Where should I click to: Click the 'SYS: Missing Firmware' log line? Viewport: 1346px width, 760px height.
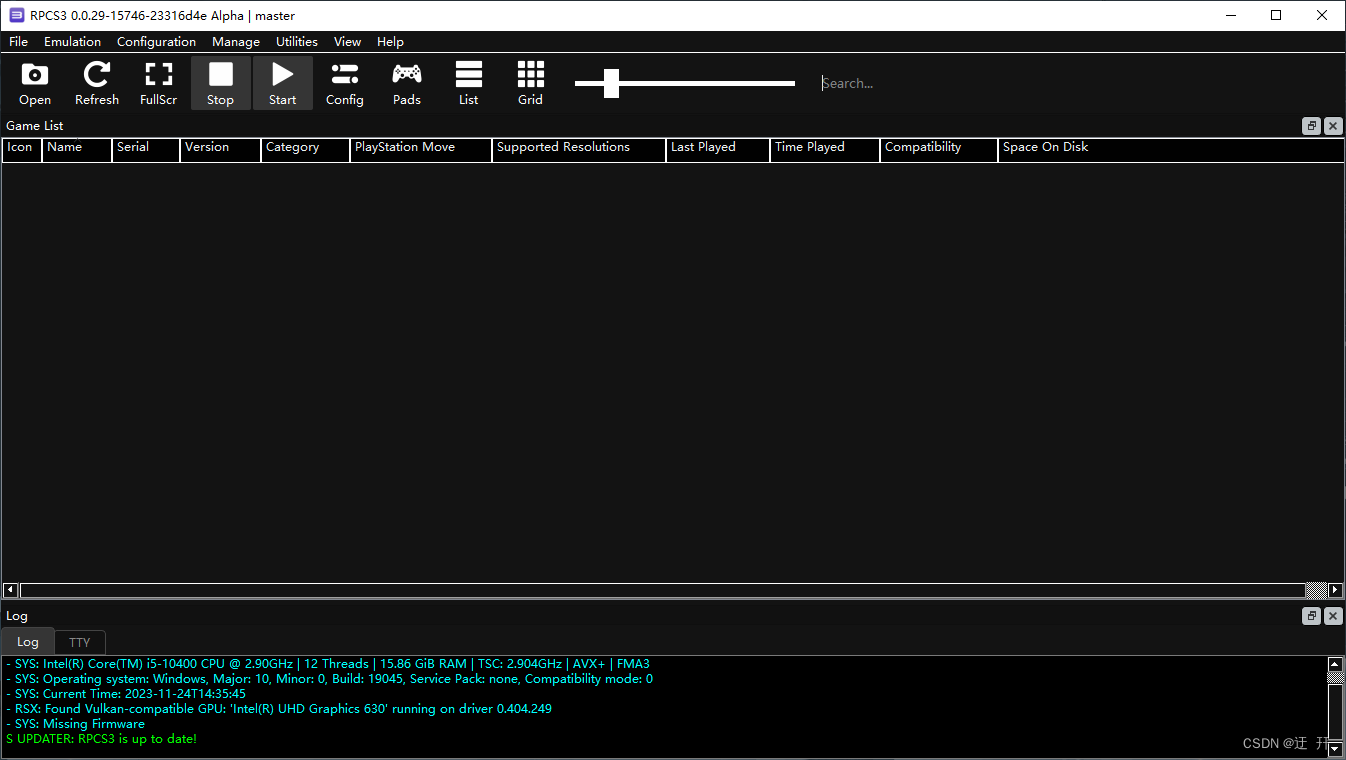75,724
